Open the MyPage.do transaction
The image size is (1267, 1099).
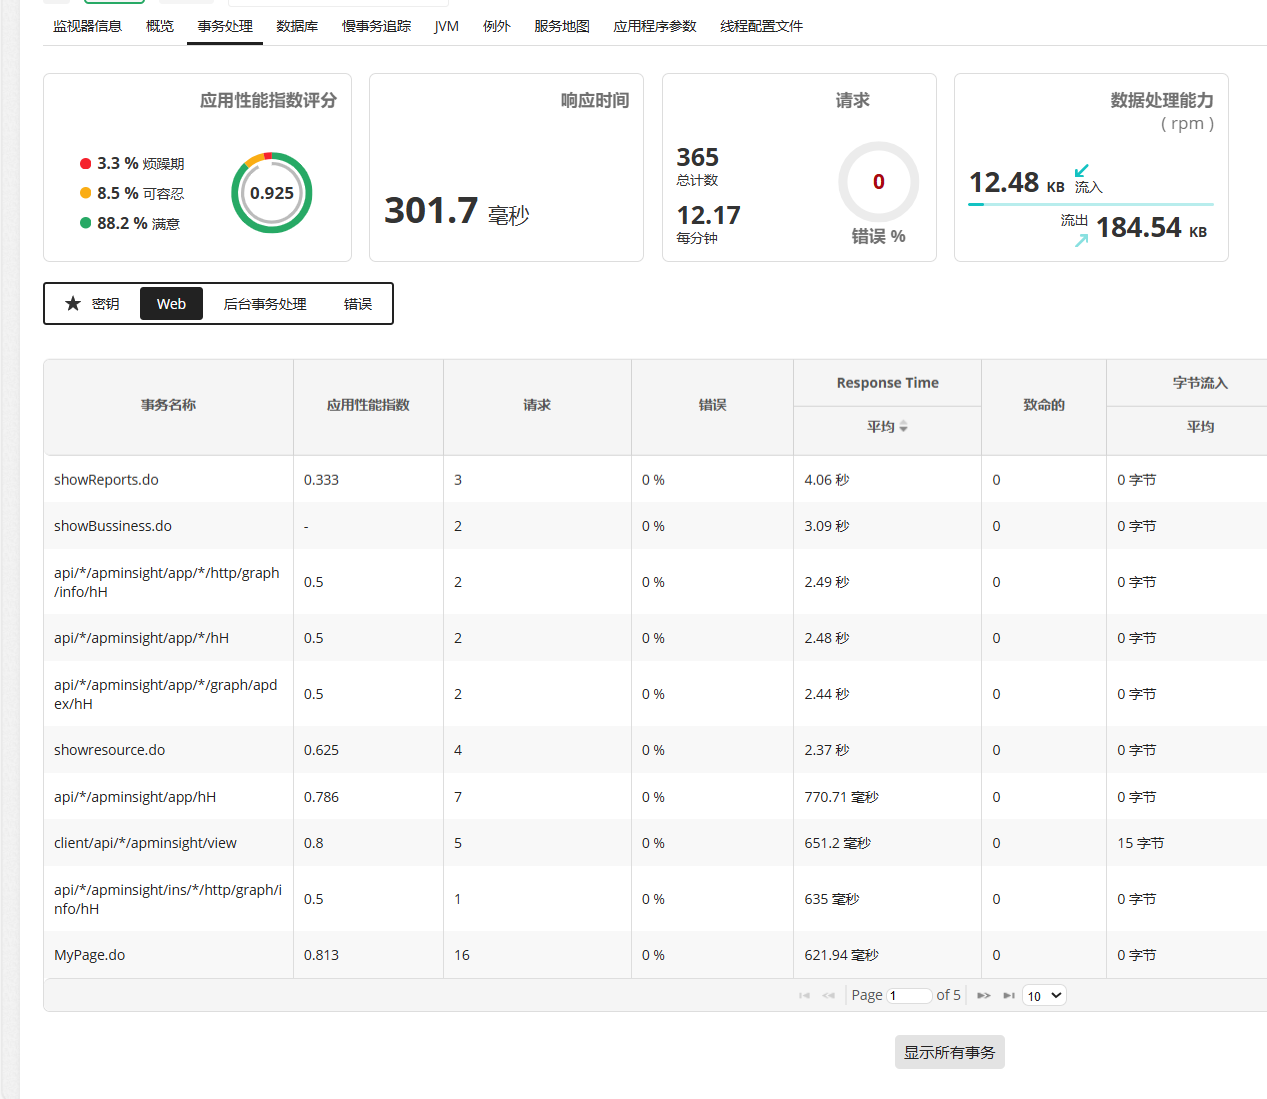pyautogui.click(x=90, y=955)
